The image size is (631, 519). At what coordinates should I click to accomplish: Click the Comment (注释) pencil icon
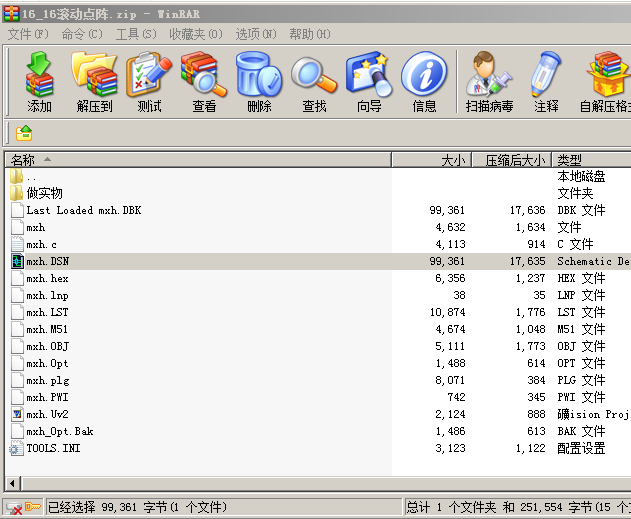point(546,75)
